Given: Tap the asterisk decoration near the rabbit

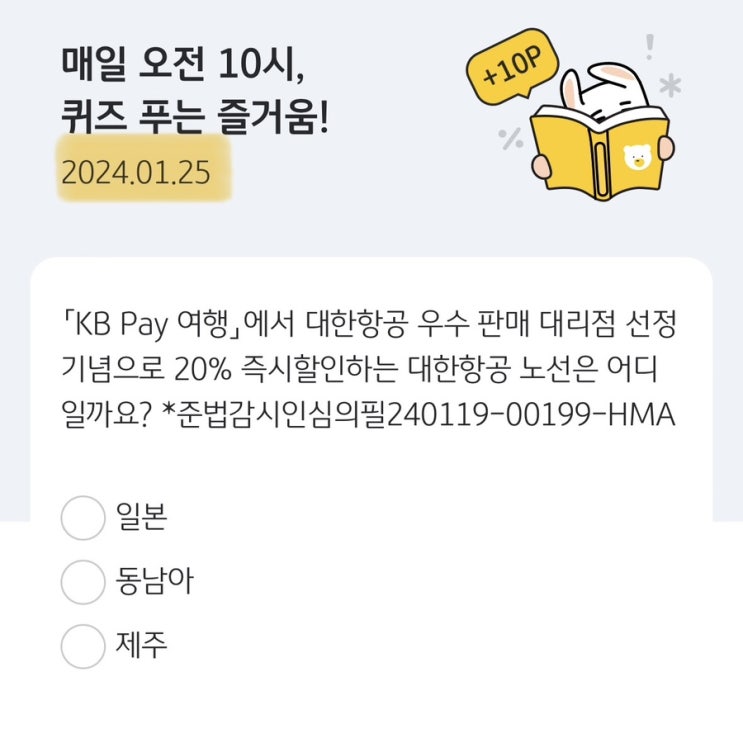Looking at the screenshot, I should (x=670, y=86).
